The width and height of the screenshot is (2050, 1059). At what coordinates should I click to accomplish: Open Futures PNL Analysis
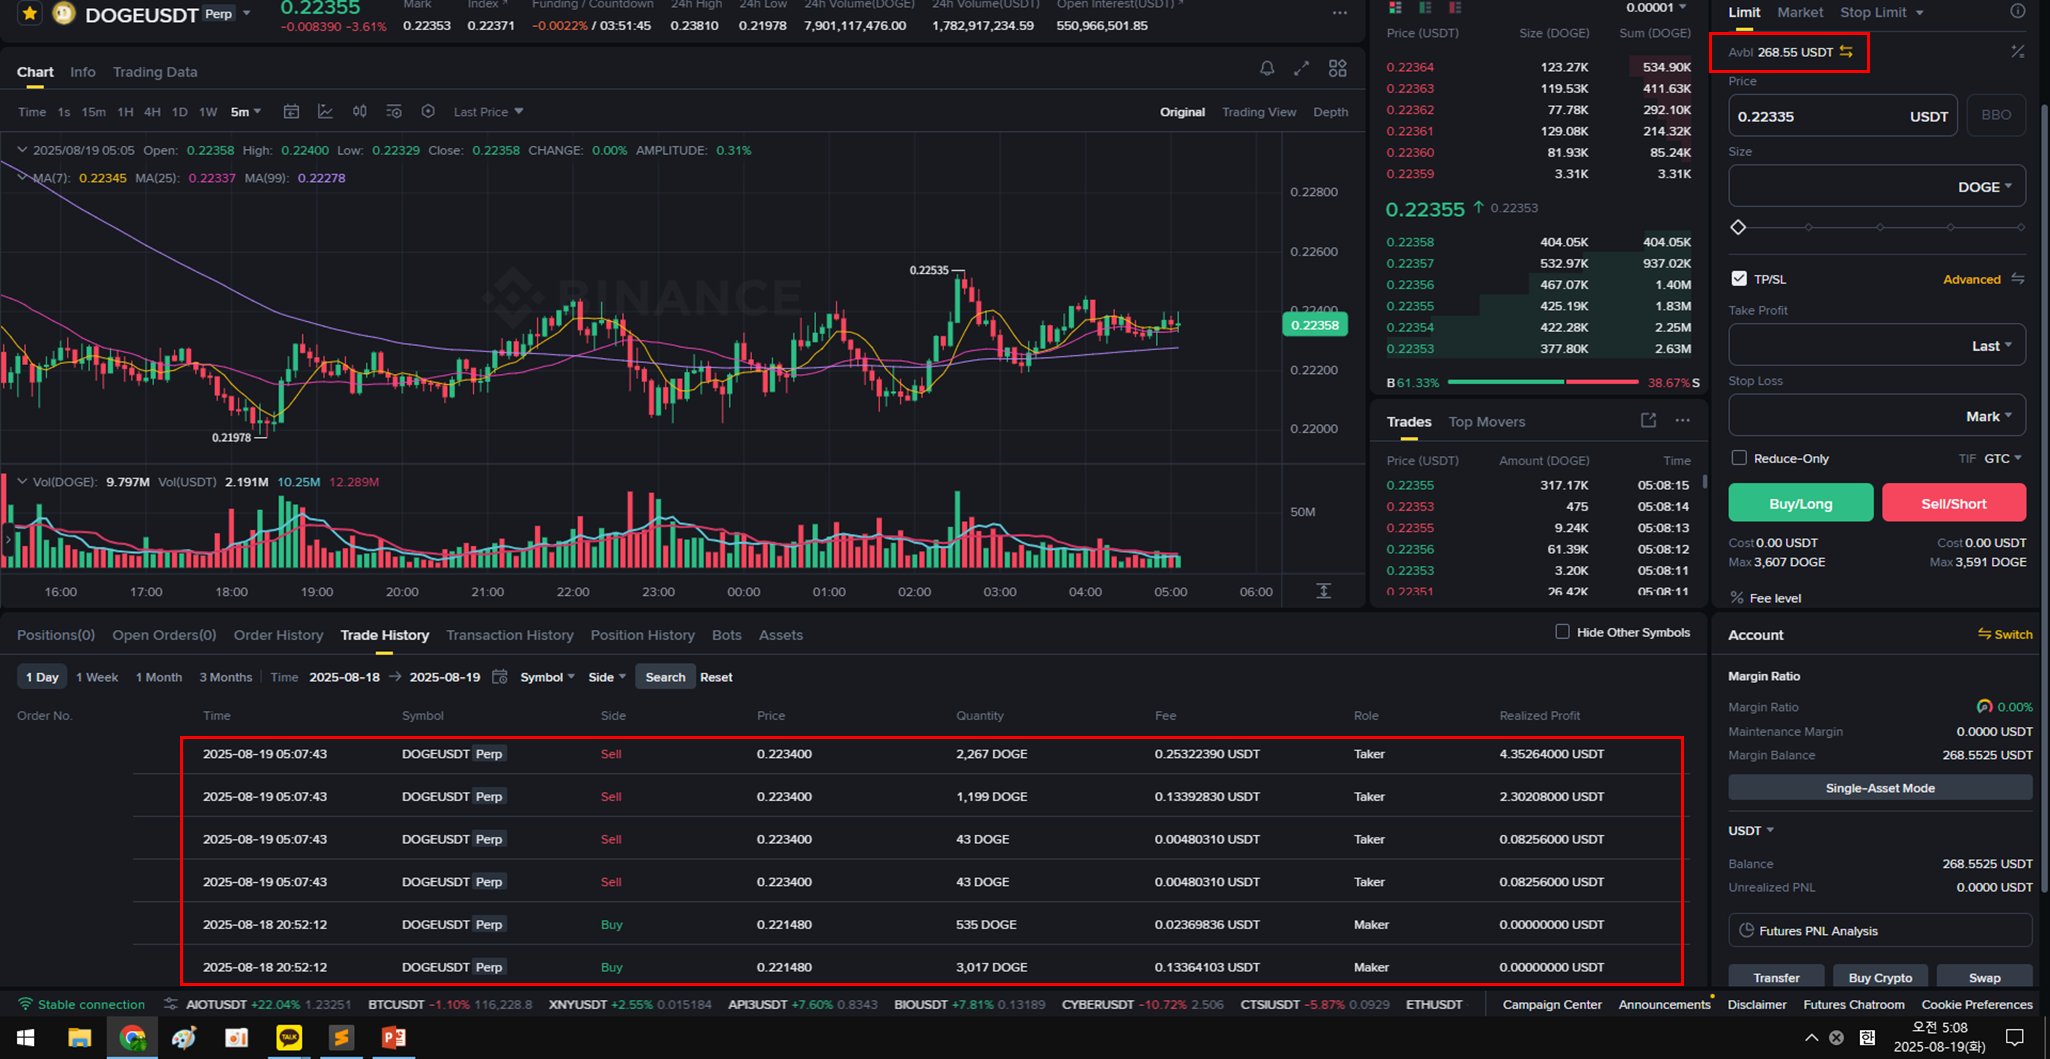tap(1880, 930)
